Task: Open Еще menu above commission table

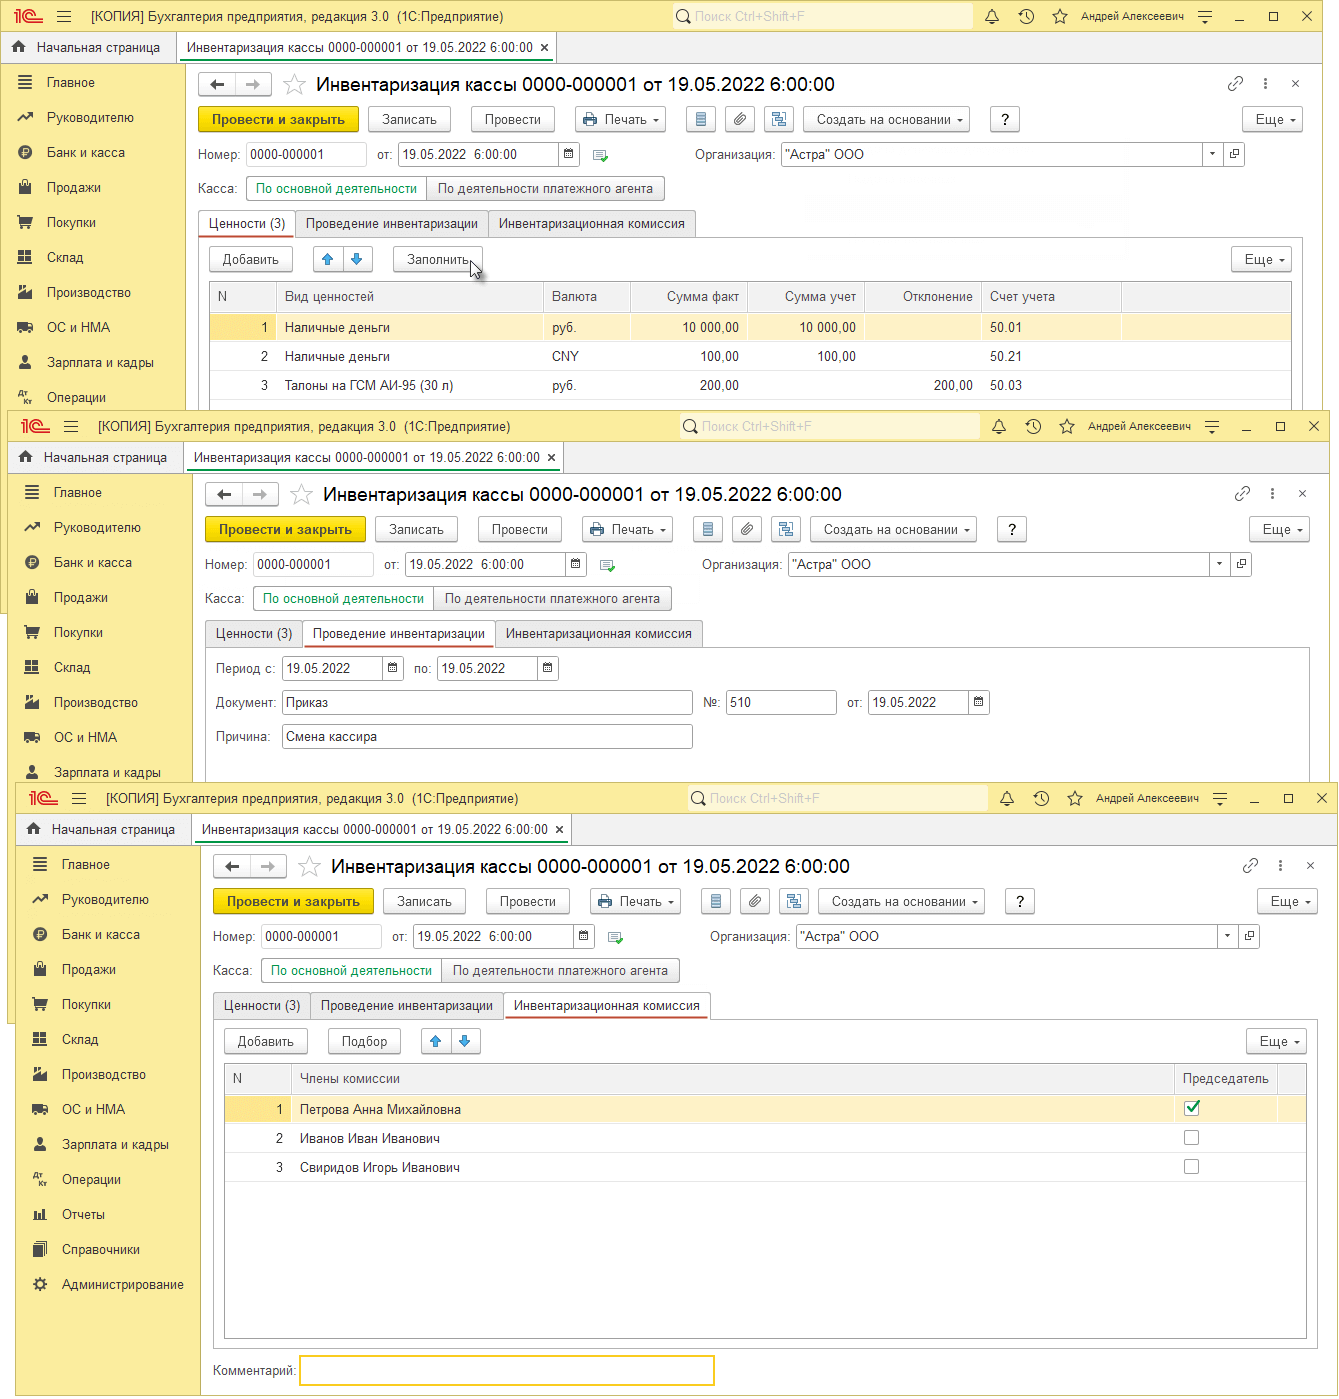Action: (x=1277, y=1041)
